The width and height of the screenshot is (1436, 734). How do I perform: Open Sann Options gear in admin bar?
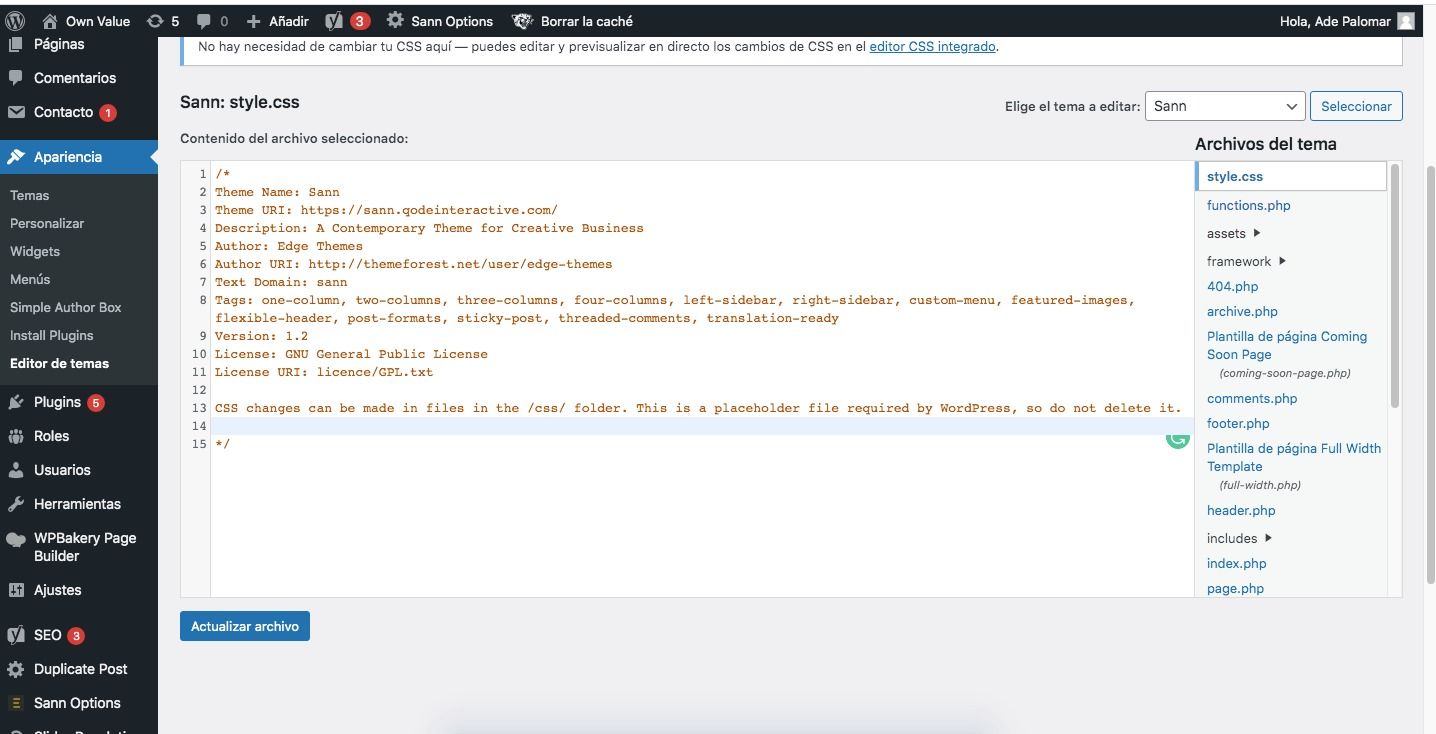click(395, 21)
